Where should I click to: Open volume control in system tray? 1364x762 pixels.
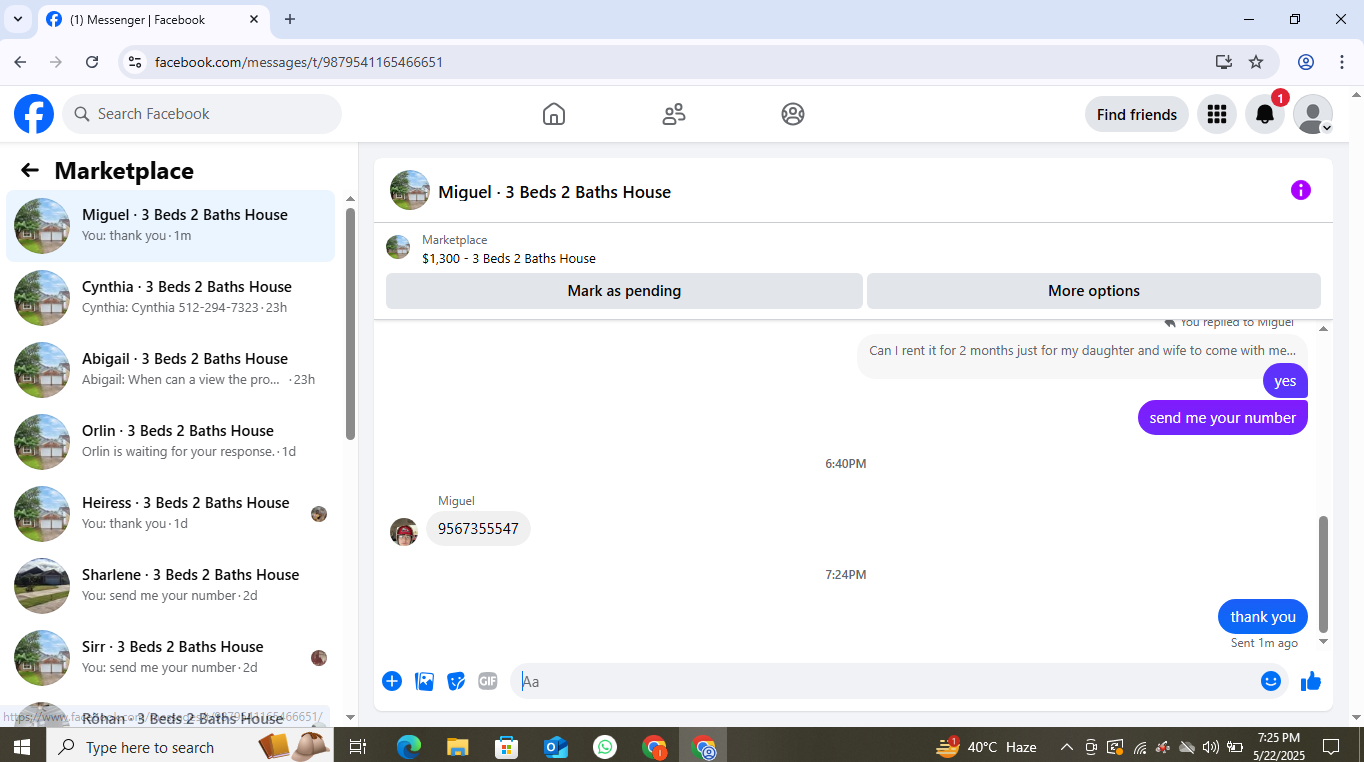tap(1210, 747)
